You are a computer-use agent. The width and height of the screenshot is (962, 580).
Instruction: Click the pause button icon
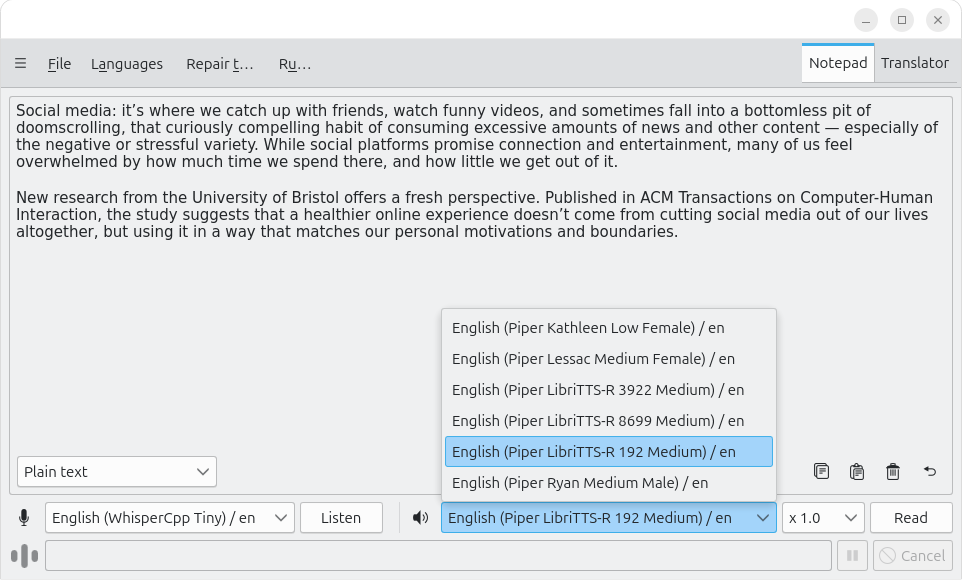click(x=852, y=556)
